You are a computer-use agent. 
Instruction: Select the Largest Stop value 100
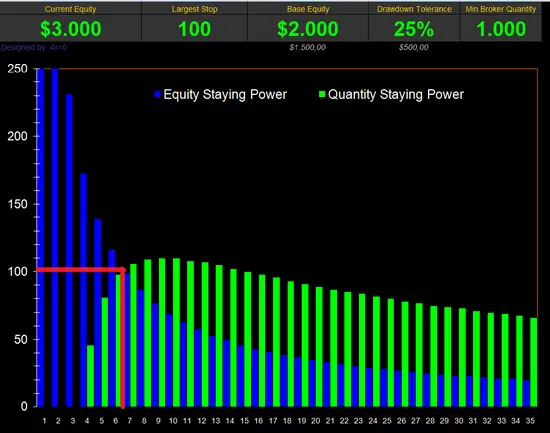tap(194, 29)
